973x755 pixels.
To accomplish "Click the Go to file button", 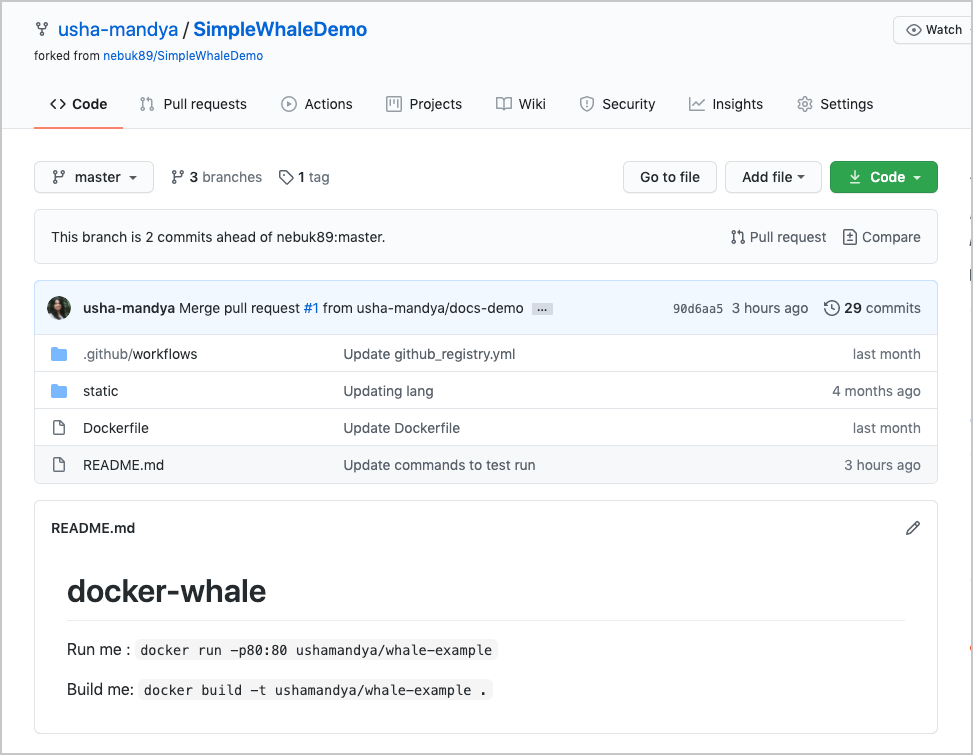I will (x=669, y=176).
